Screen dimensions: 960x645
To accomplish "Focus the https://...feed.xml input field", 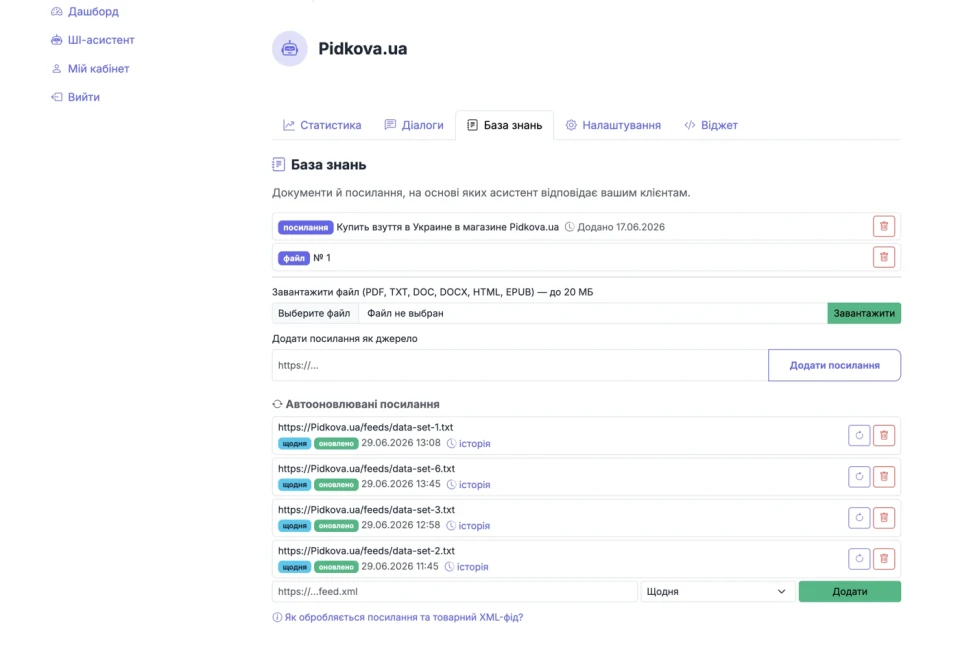I will point(455,592).
